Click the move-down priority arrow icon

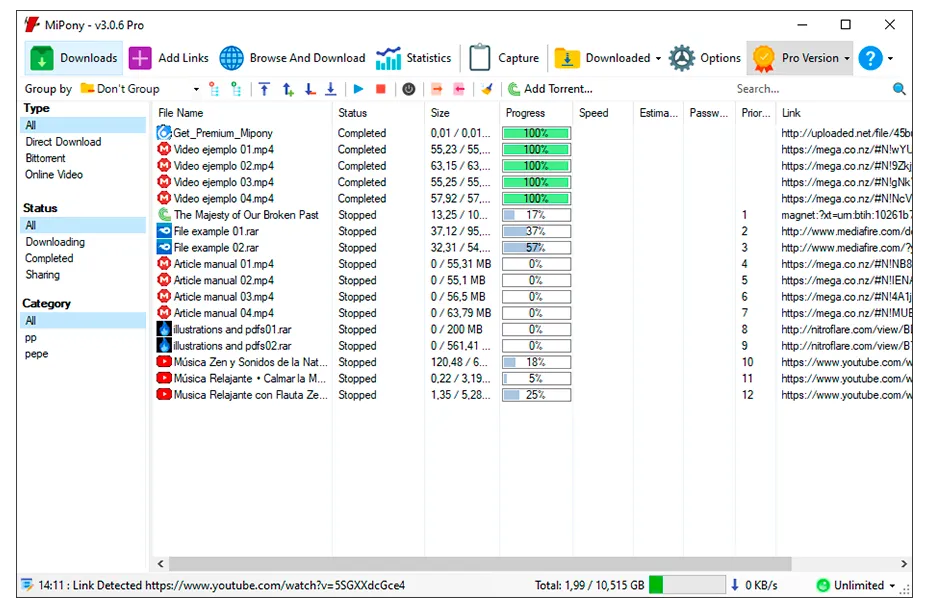tap(310, 89)
